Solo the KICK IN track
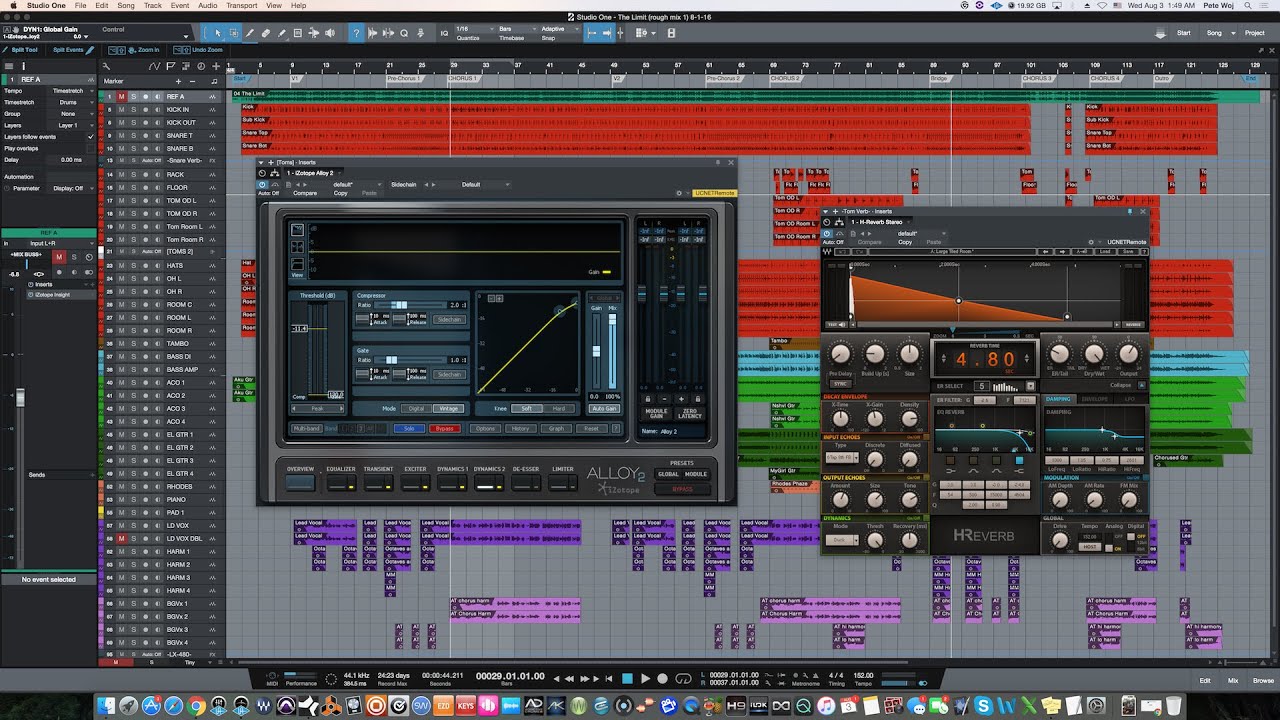The image size is (1280, 720). [133, 110]
